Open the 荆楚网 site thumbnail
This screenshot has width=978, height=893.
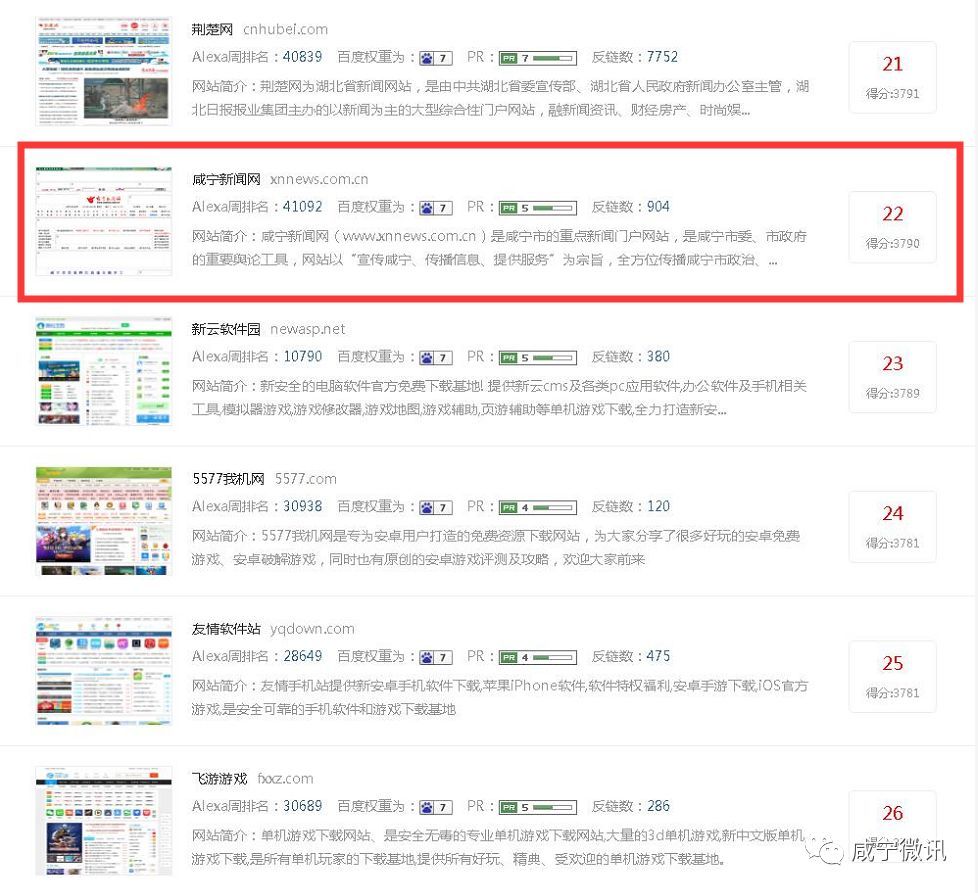coord(104,71)
